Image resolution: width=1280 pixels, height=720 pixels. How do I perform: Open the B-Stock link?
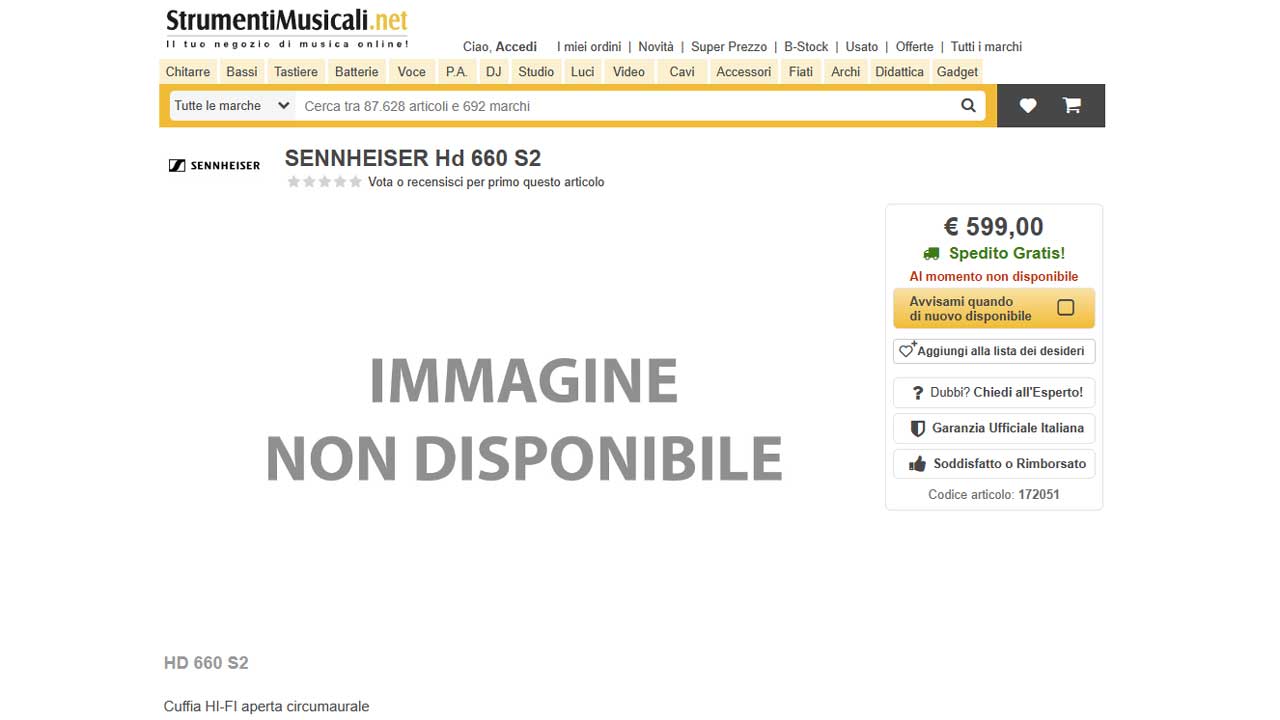(806, 47)
